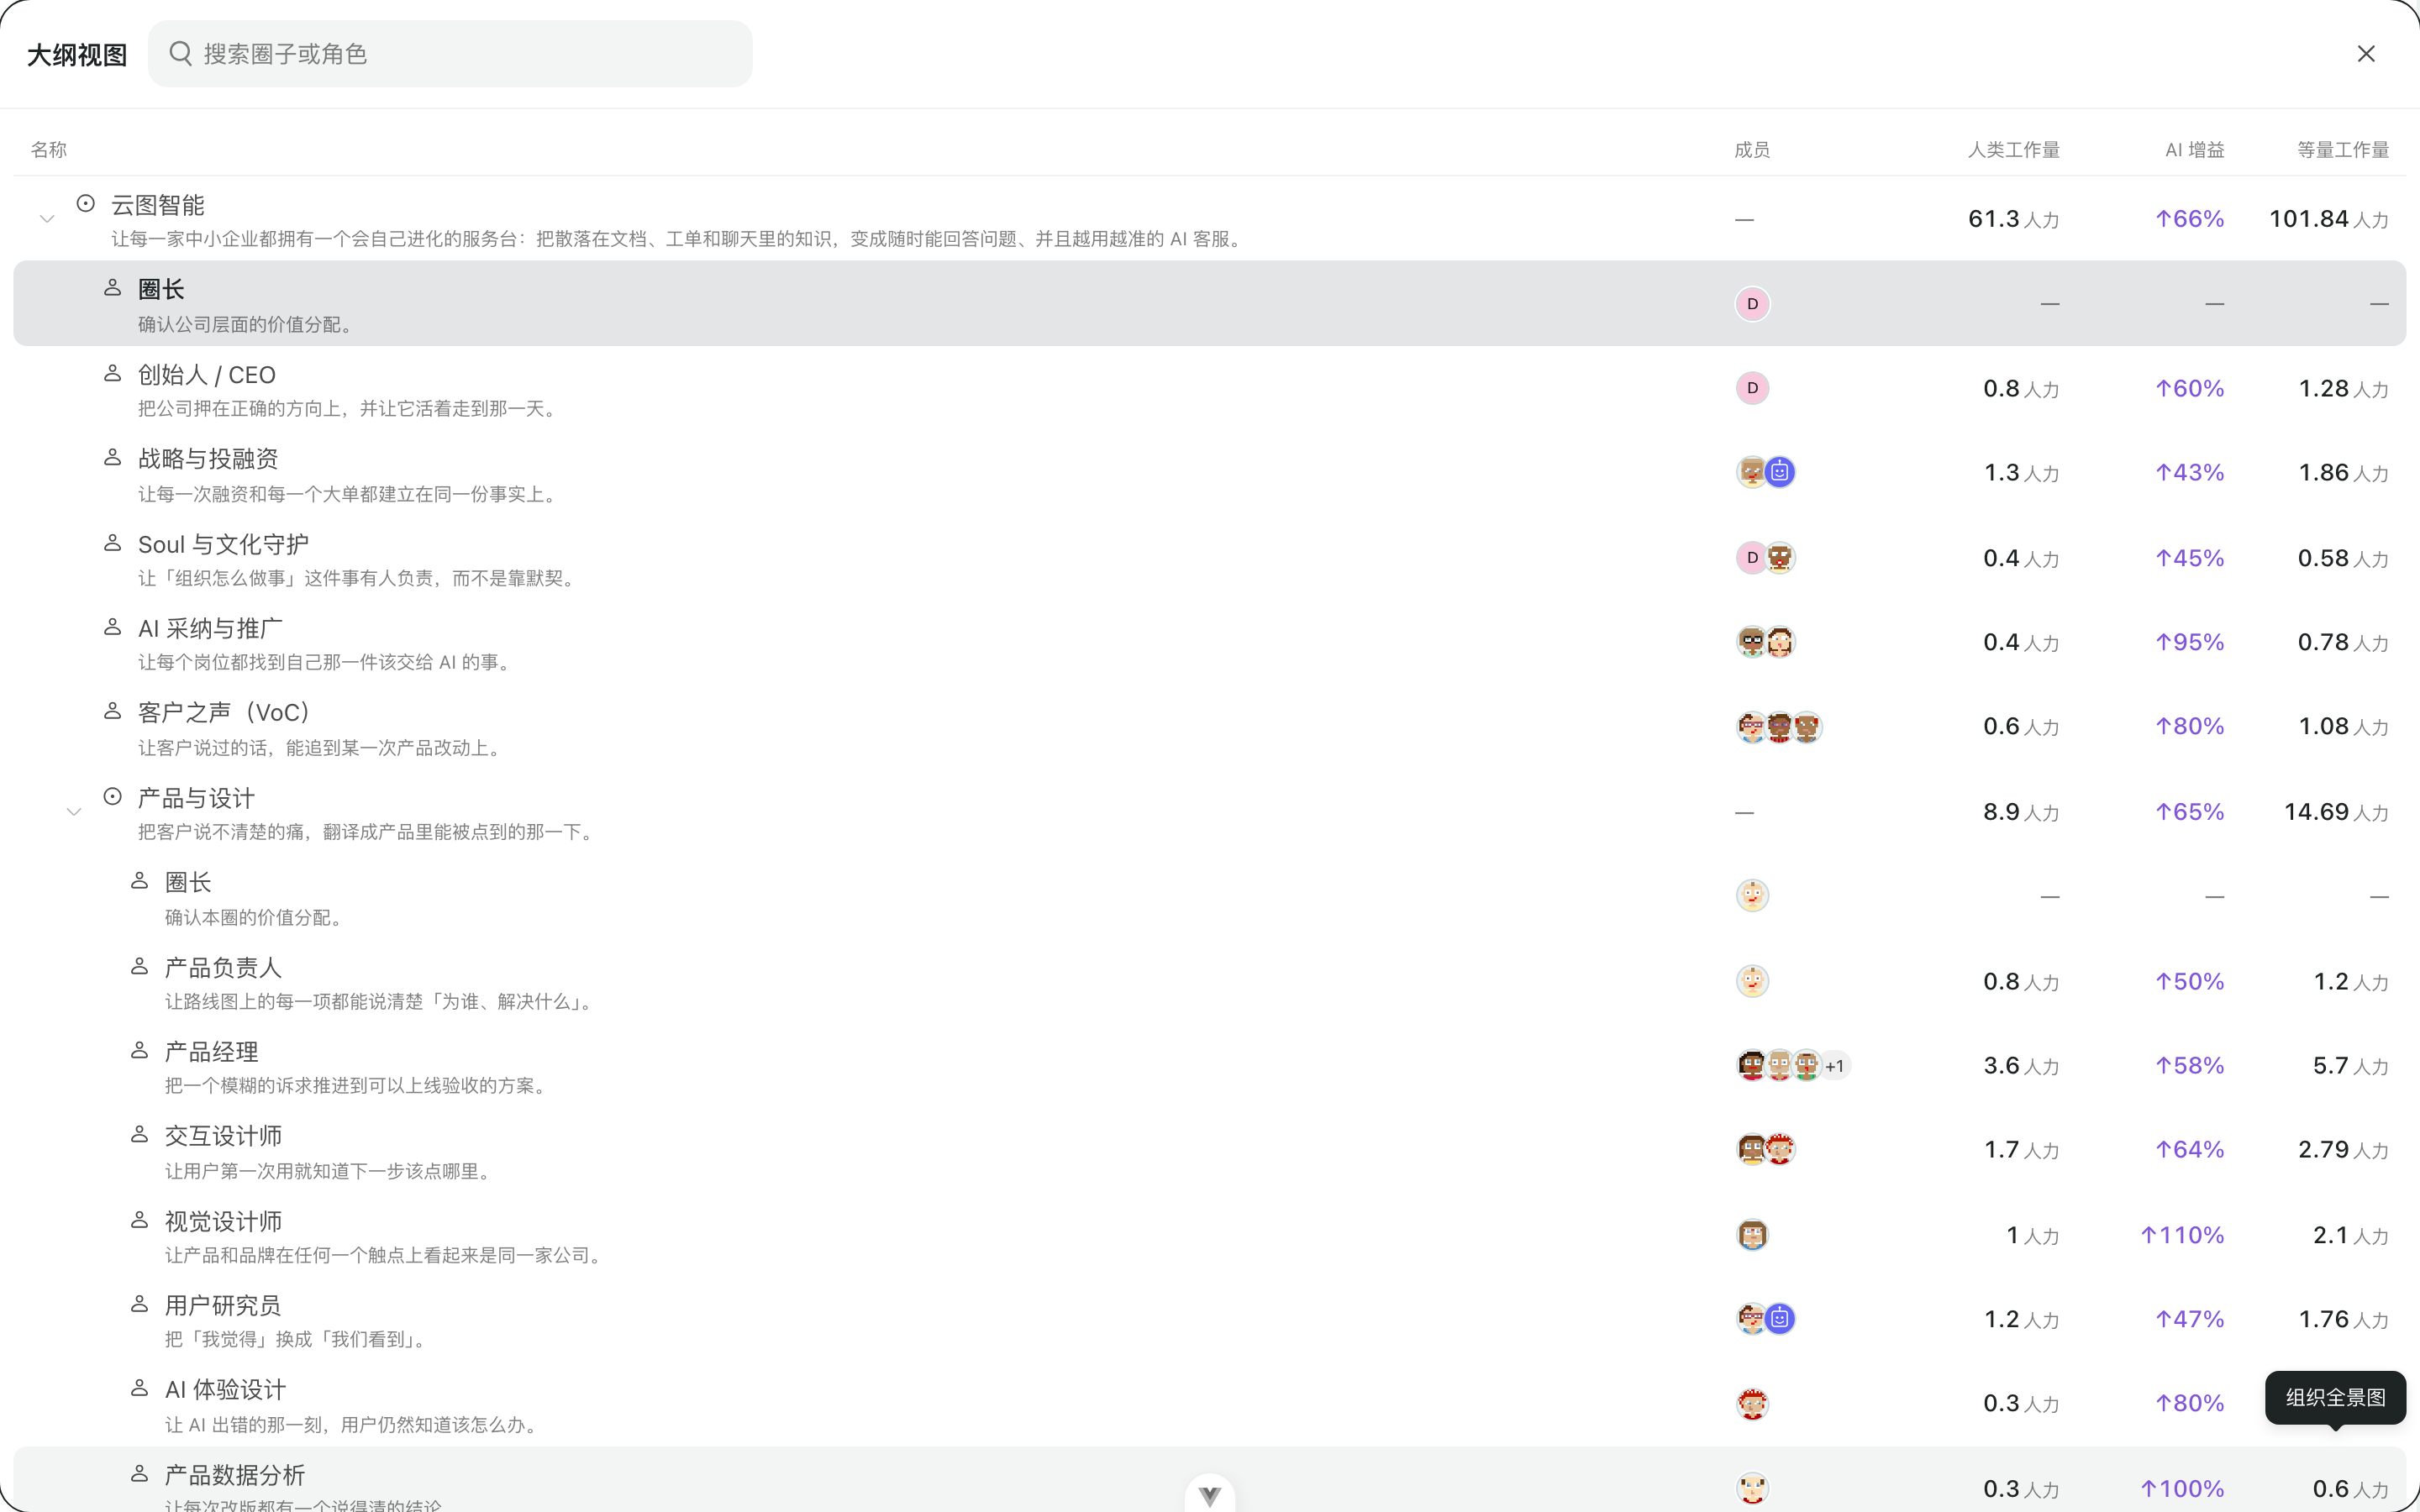Click the 名称 column header
Image resolution: width=2420 pixels, height=1512 pixels.
click(x=49, y=150)
